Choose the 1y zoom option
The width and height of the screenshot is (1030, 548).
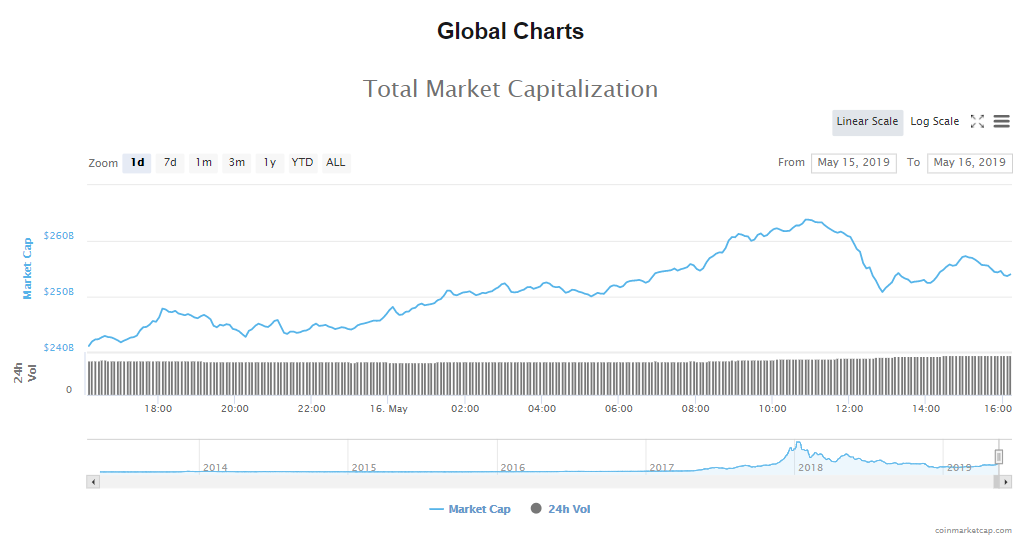[x=269, y=163]
